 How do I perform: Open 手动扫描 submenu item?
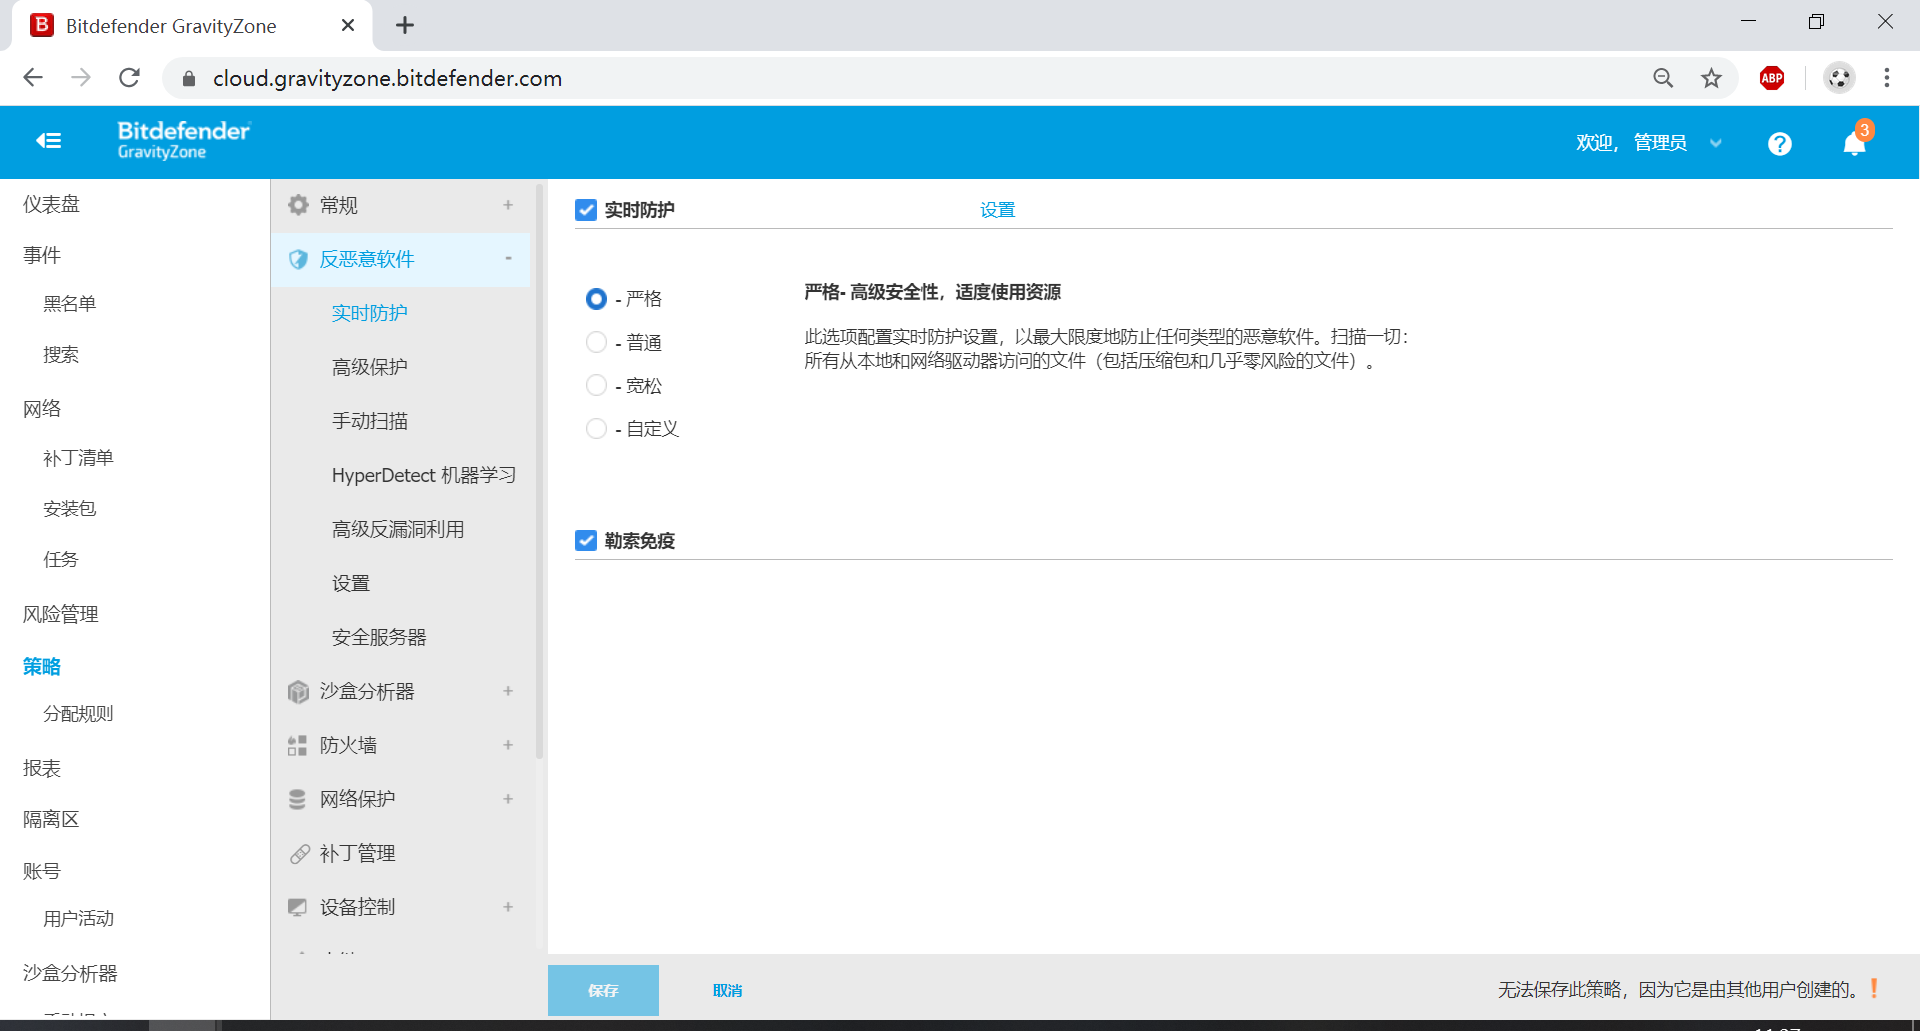[370, 421]
